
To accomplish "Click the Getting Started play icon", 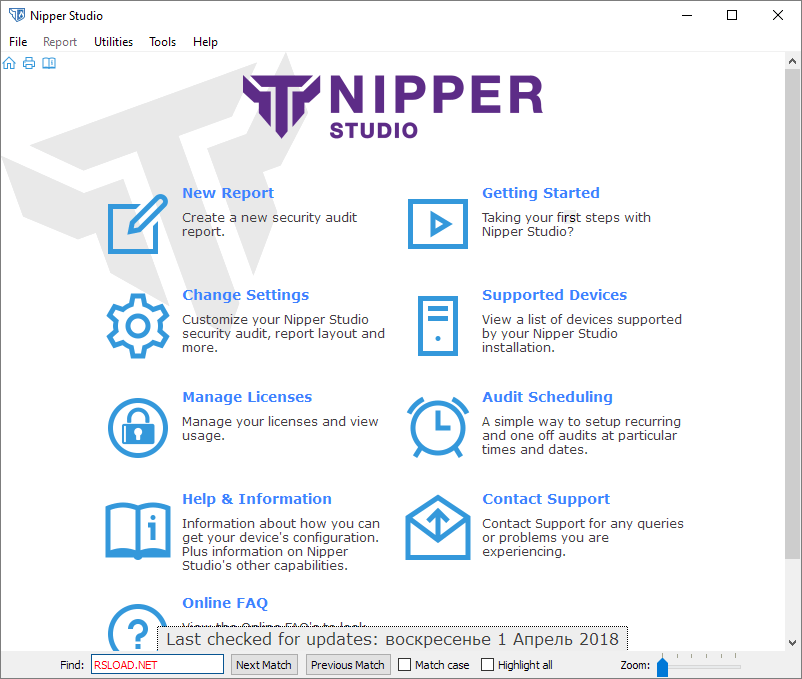I will (x=437, y=224).
